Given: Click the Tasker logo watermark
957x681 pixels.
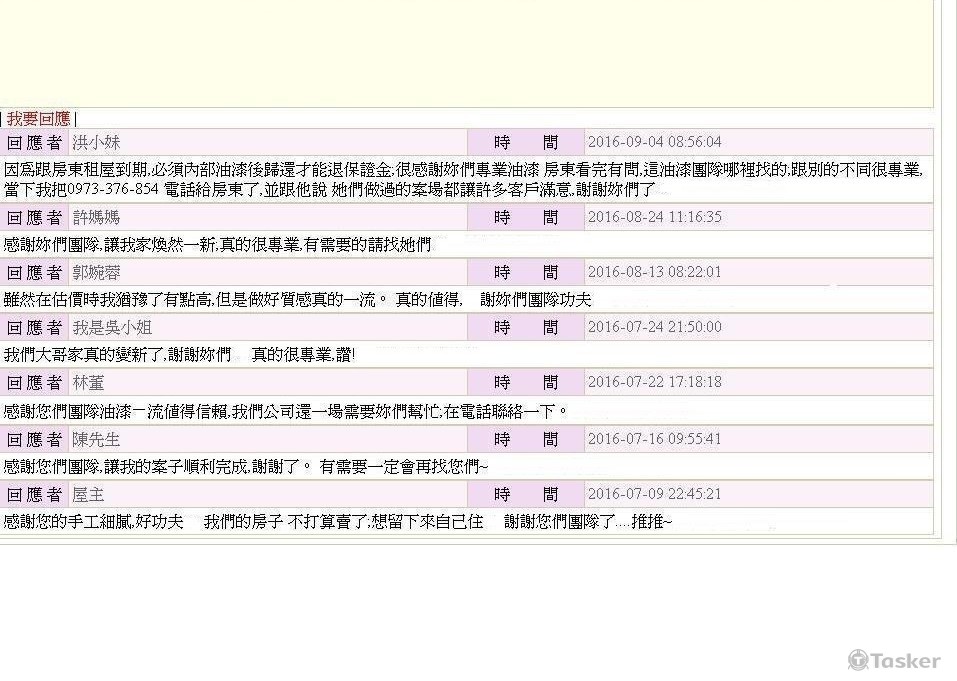Looking at the screenshot, I should tap(894, 660).
